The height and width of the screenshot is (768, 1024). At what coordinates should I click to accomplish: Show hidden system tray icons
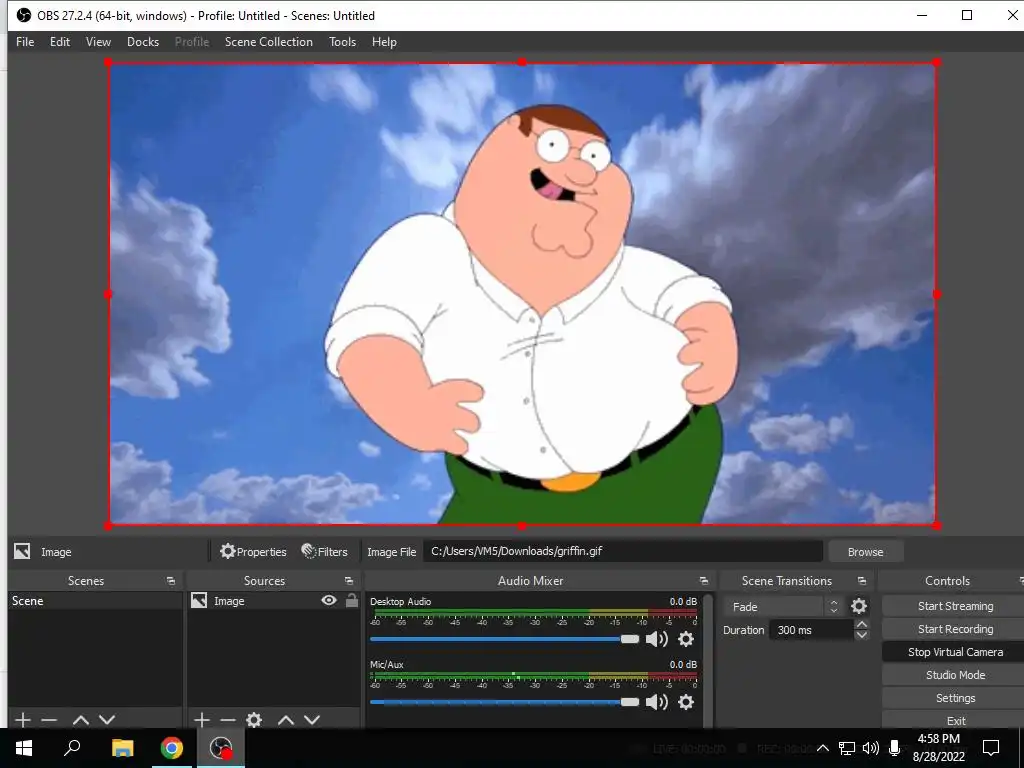pos(823,748)
